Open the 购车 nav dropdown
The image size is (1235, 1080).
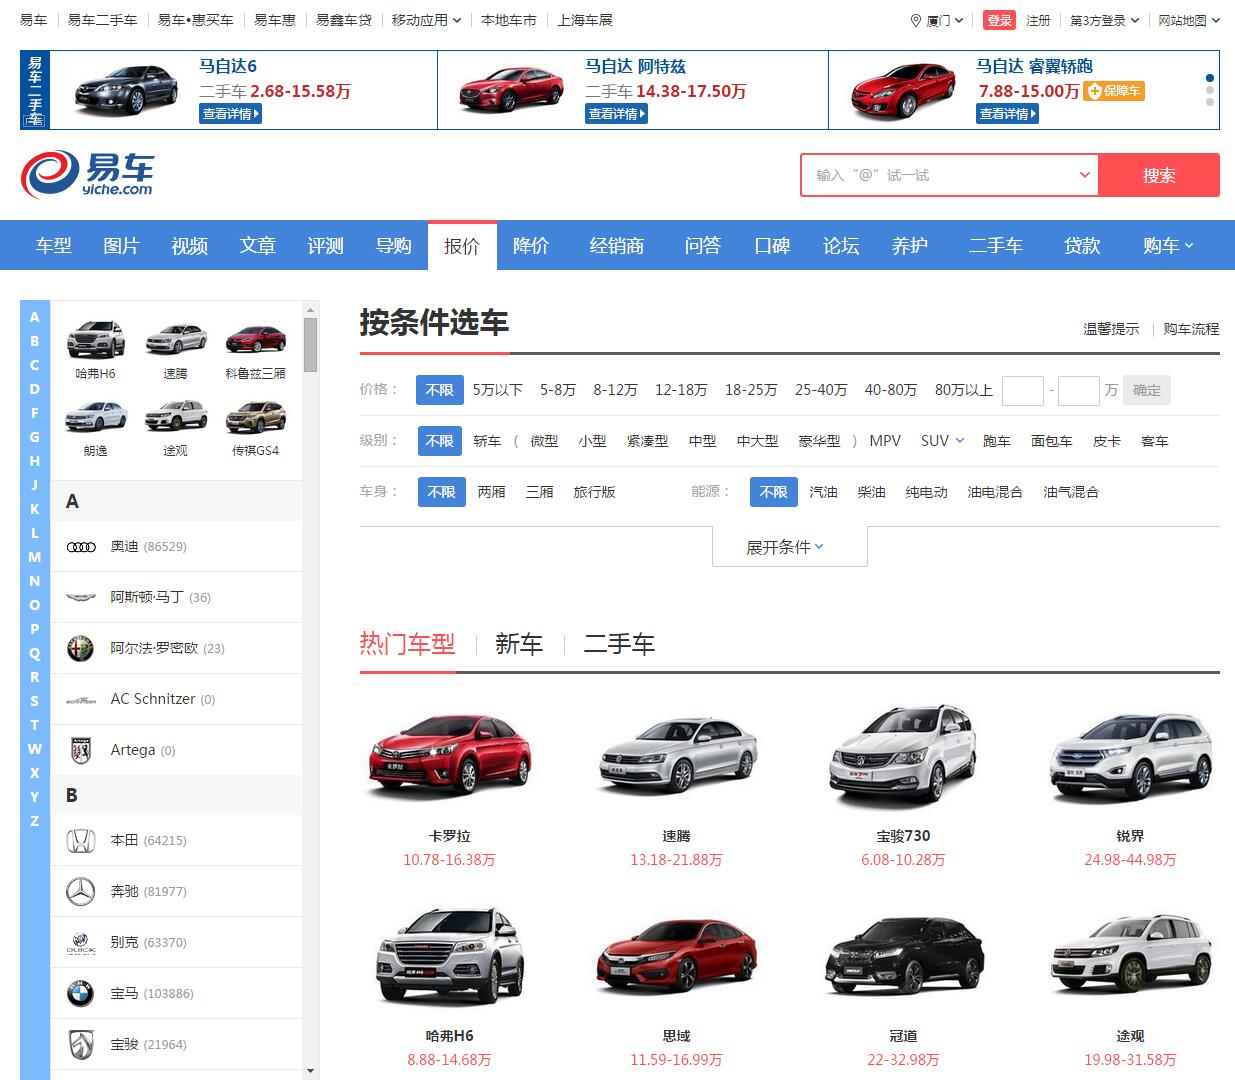tap(1168, 245)
